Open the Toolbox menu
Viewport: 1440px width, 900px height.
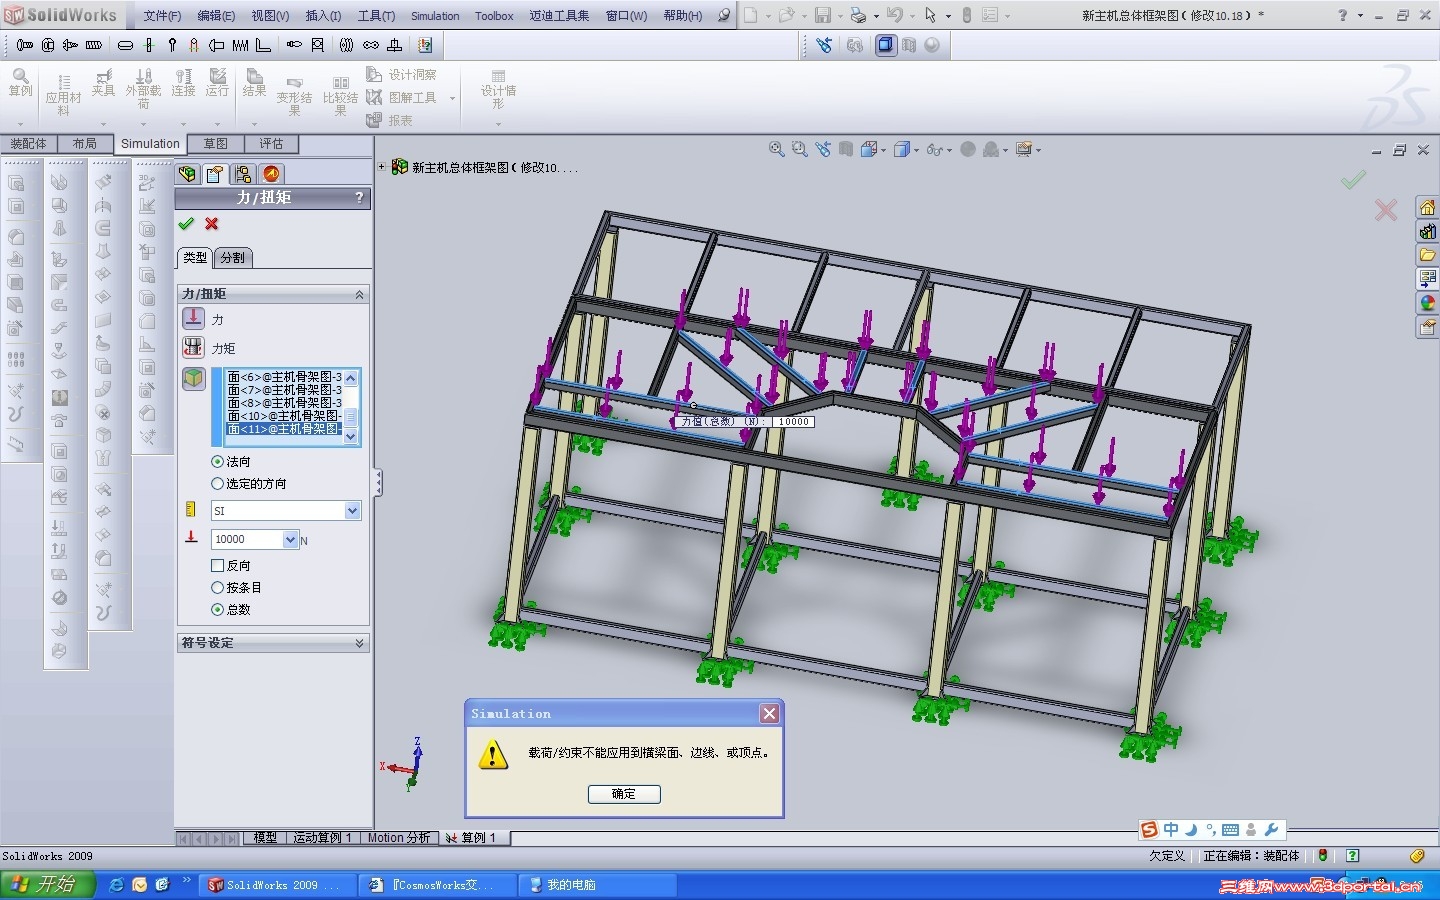(x=494, y=16)
